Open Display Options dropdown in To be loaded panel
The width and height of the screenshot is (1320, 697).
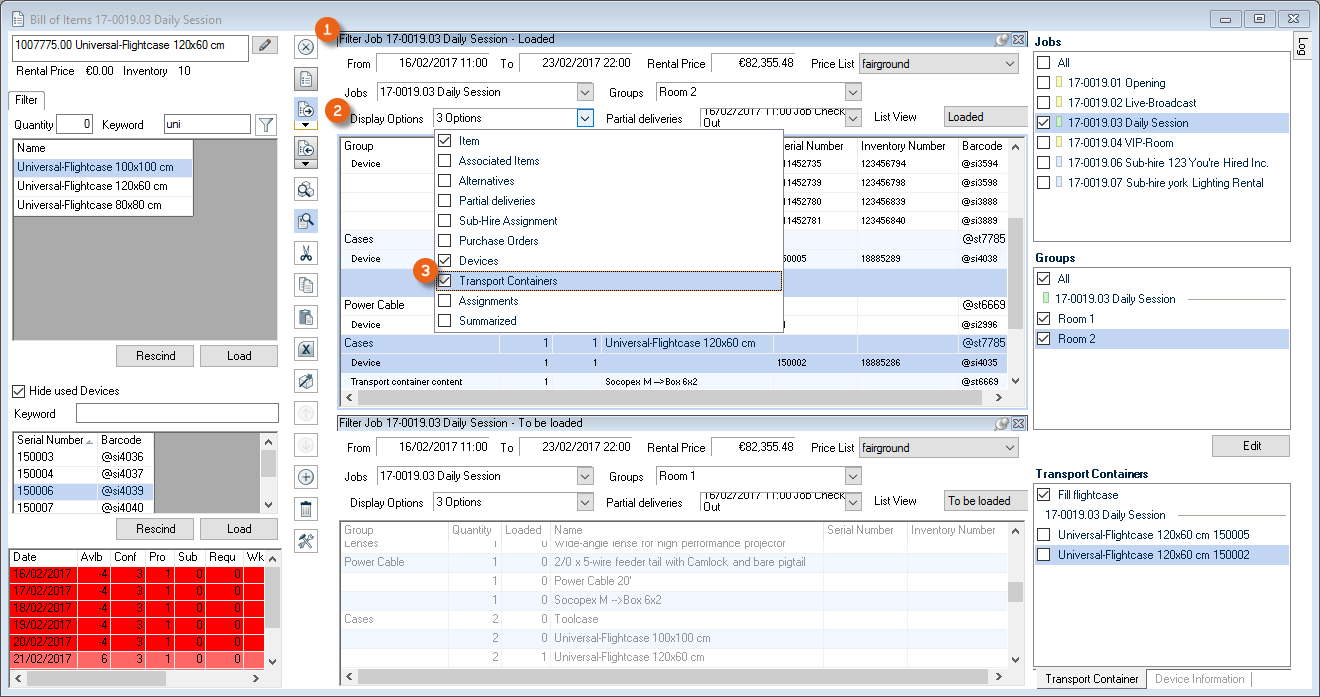[585, 502]
